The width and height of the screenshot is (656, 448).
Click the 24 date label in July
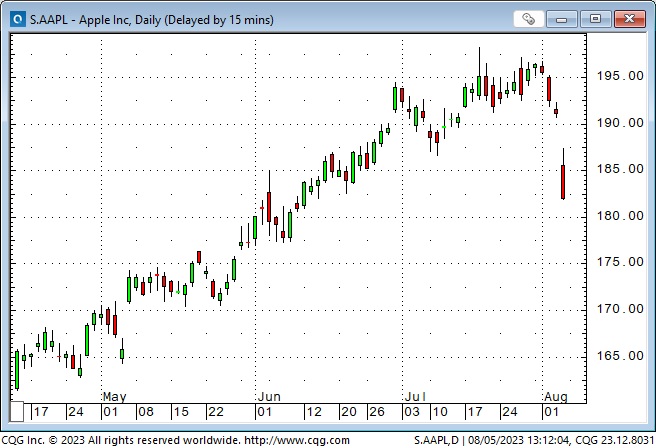coord(510,412)
